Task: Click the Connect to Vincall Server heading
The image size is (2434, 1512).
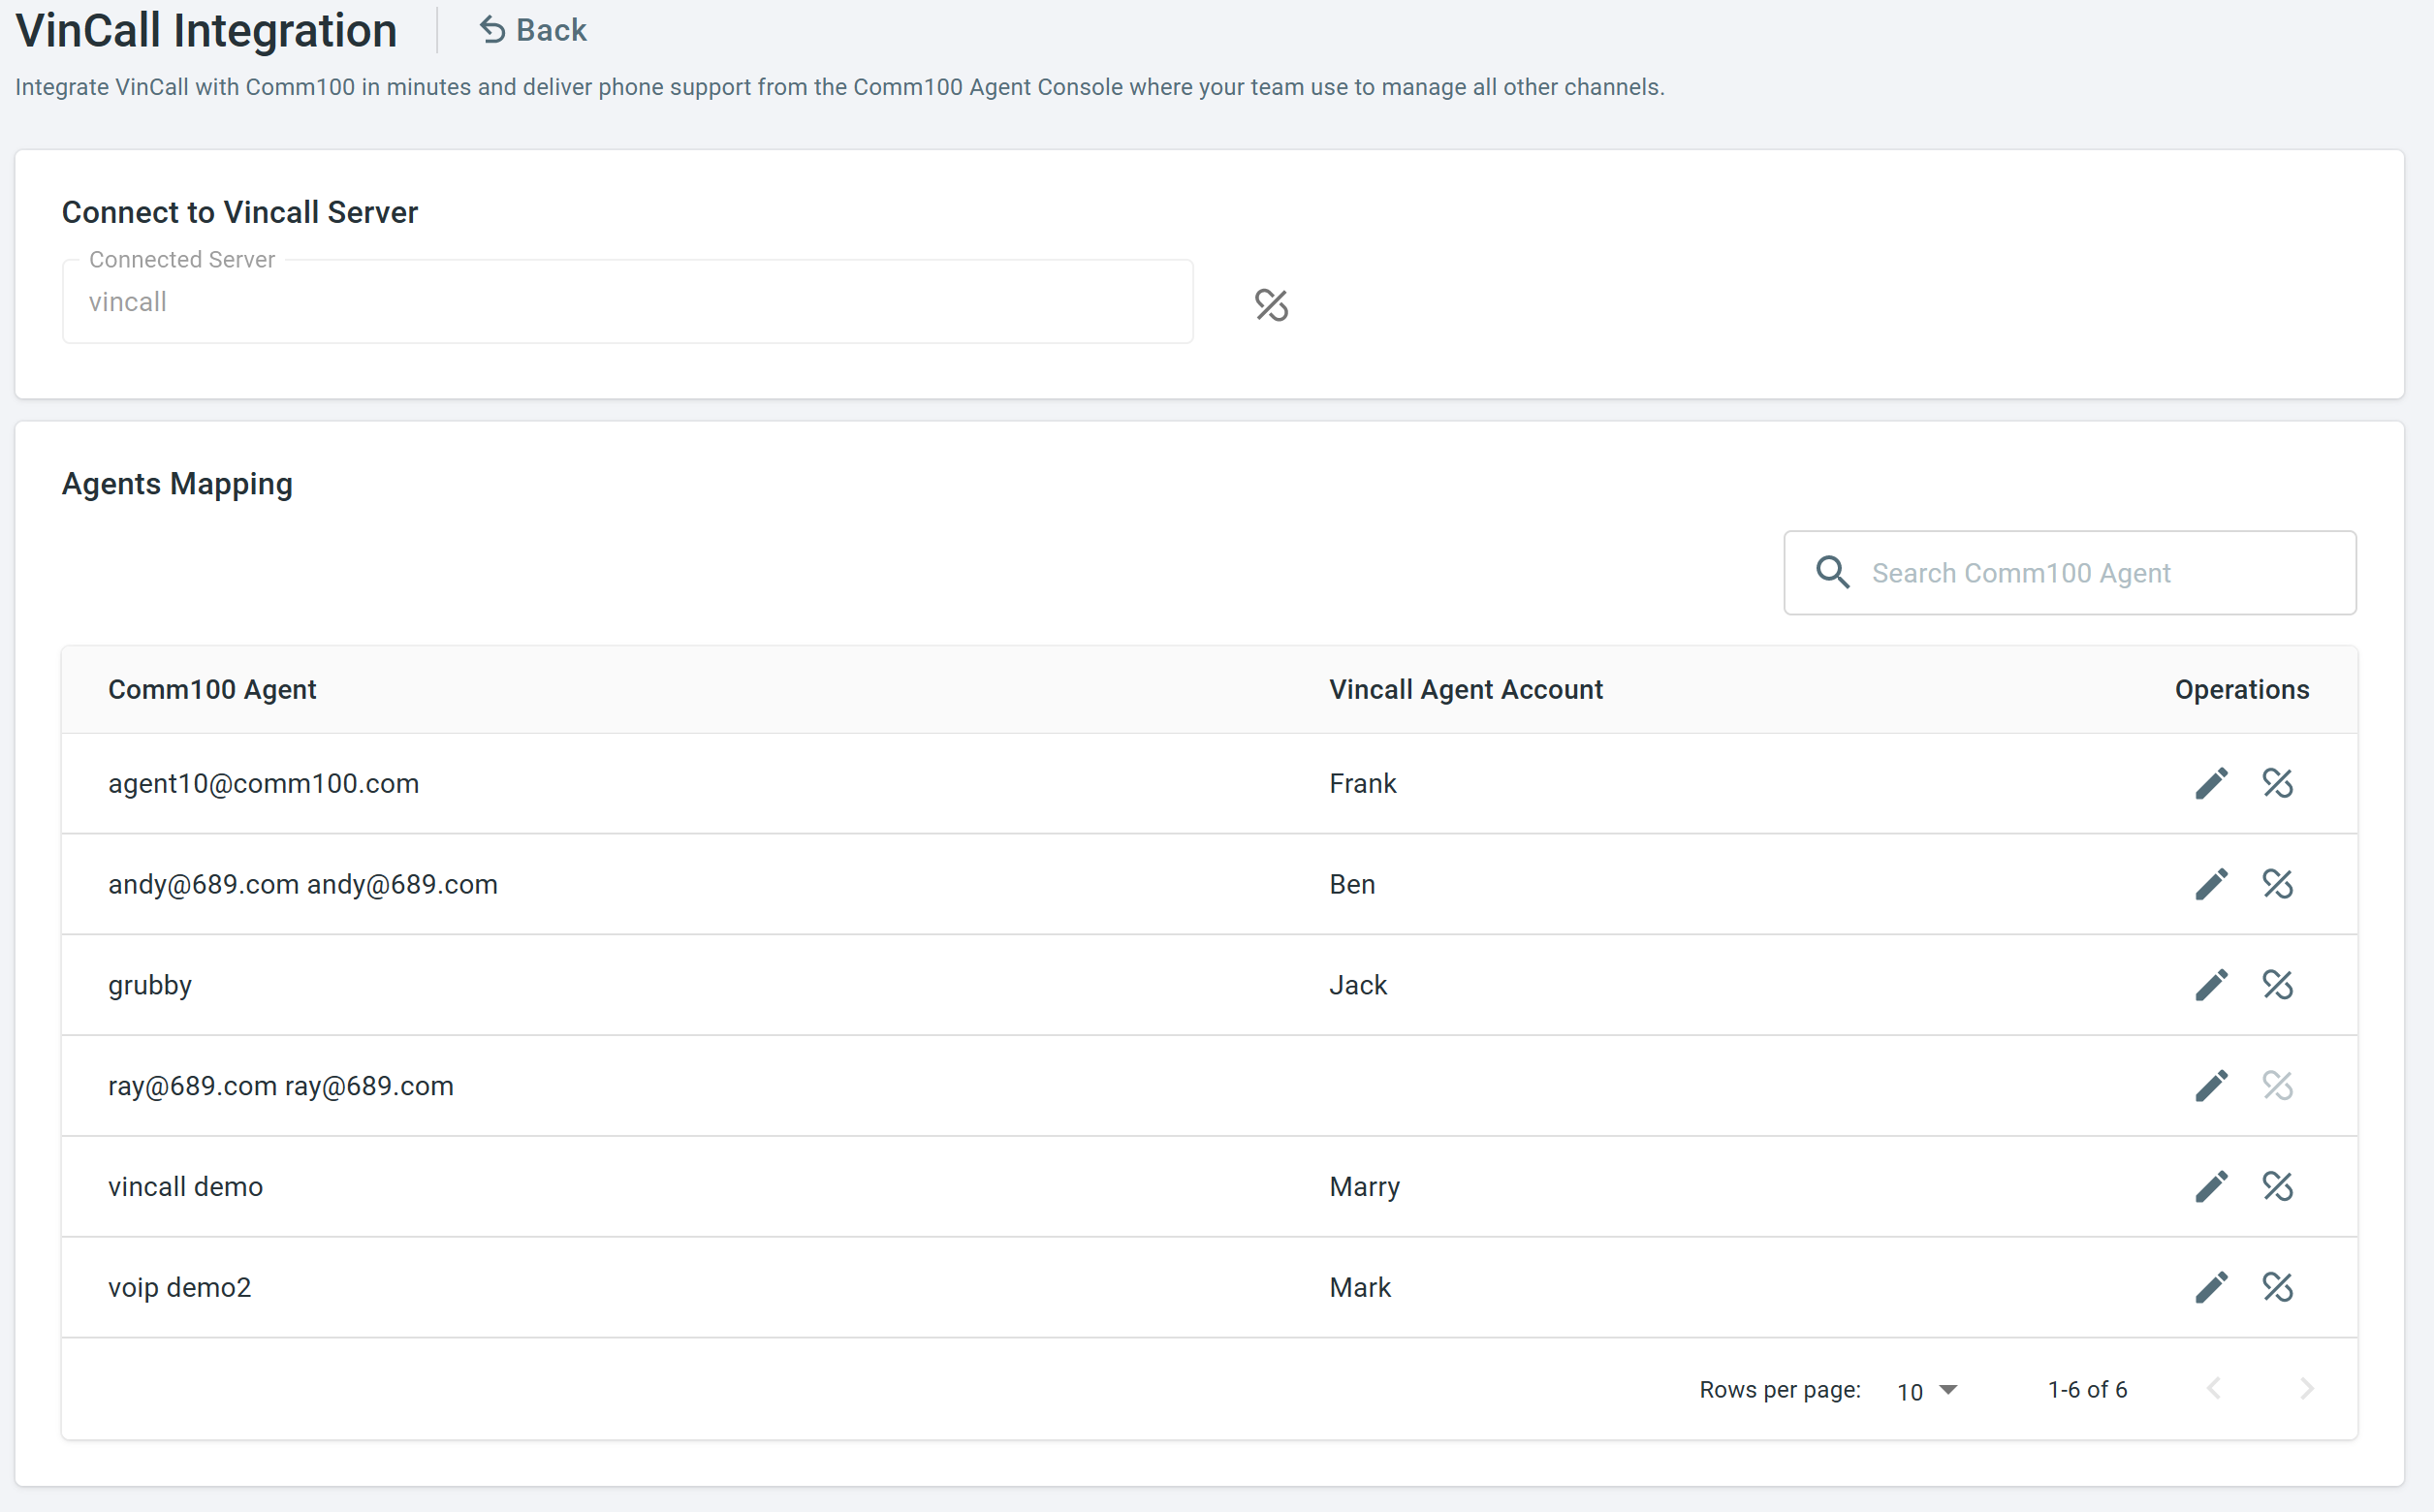Action: [x=240, y=212]
